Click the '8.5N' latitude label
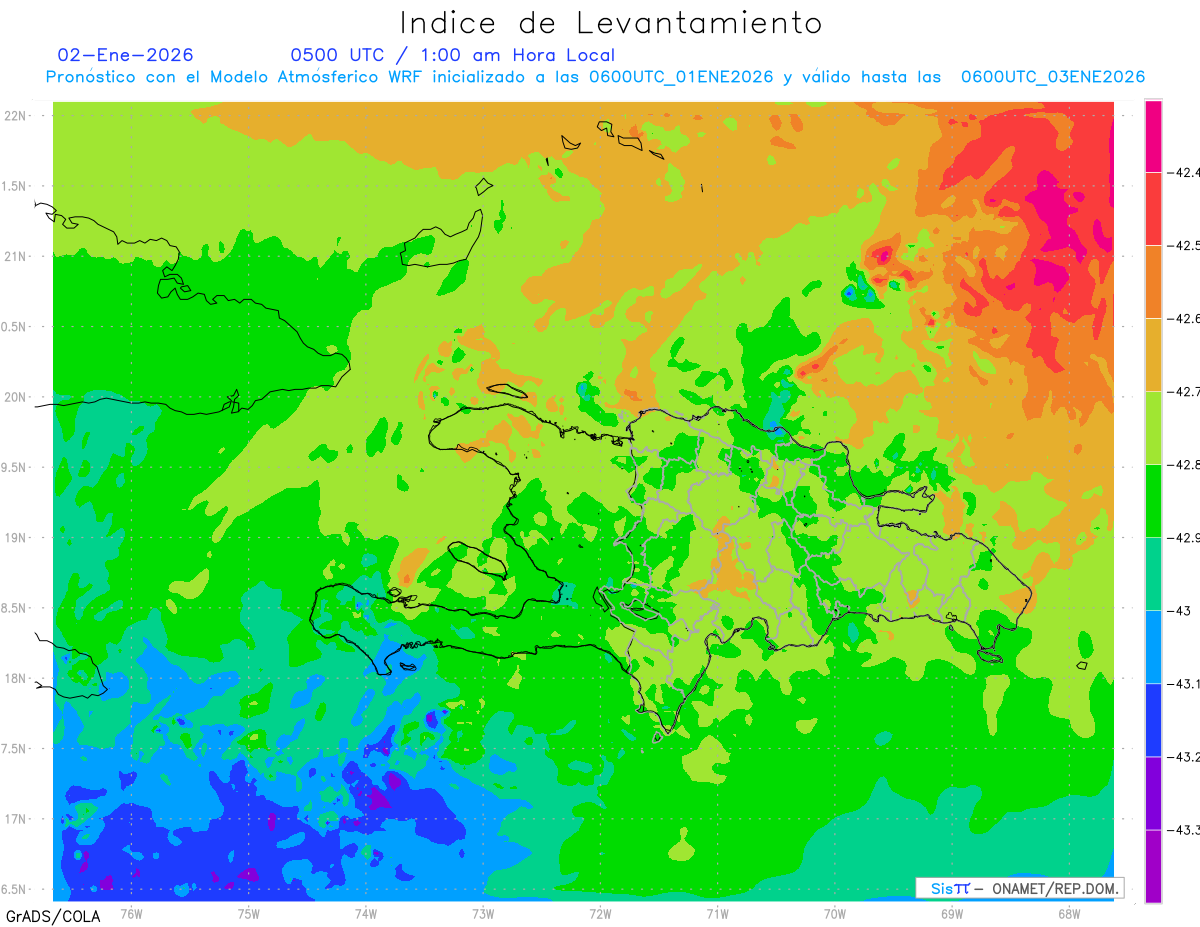Screen dimensions: 1200x927 click(15, 608)
